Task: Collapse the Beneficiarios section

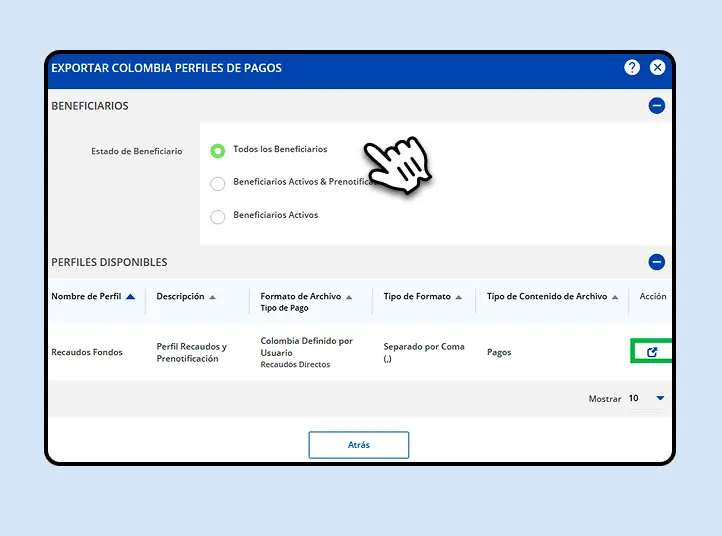Action: click(x=657, y=105)
